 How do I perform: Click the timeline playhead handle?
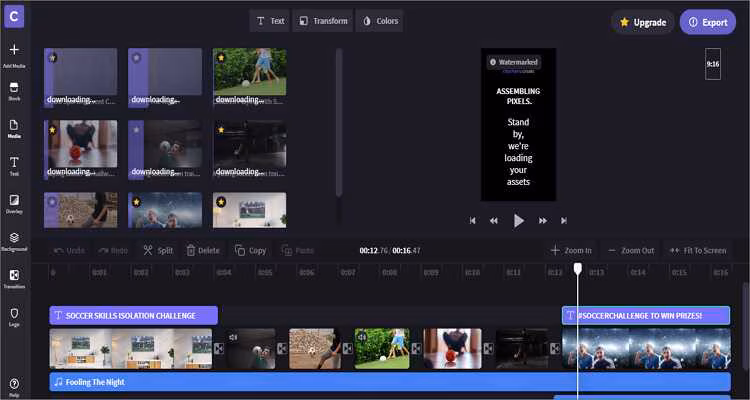pyautogui.click(x=578, y=268)
